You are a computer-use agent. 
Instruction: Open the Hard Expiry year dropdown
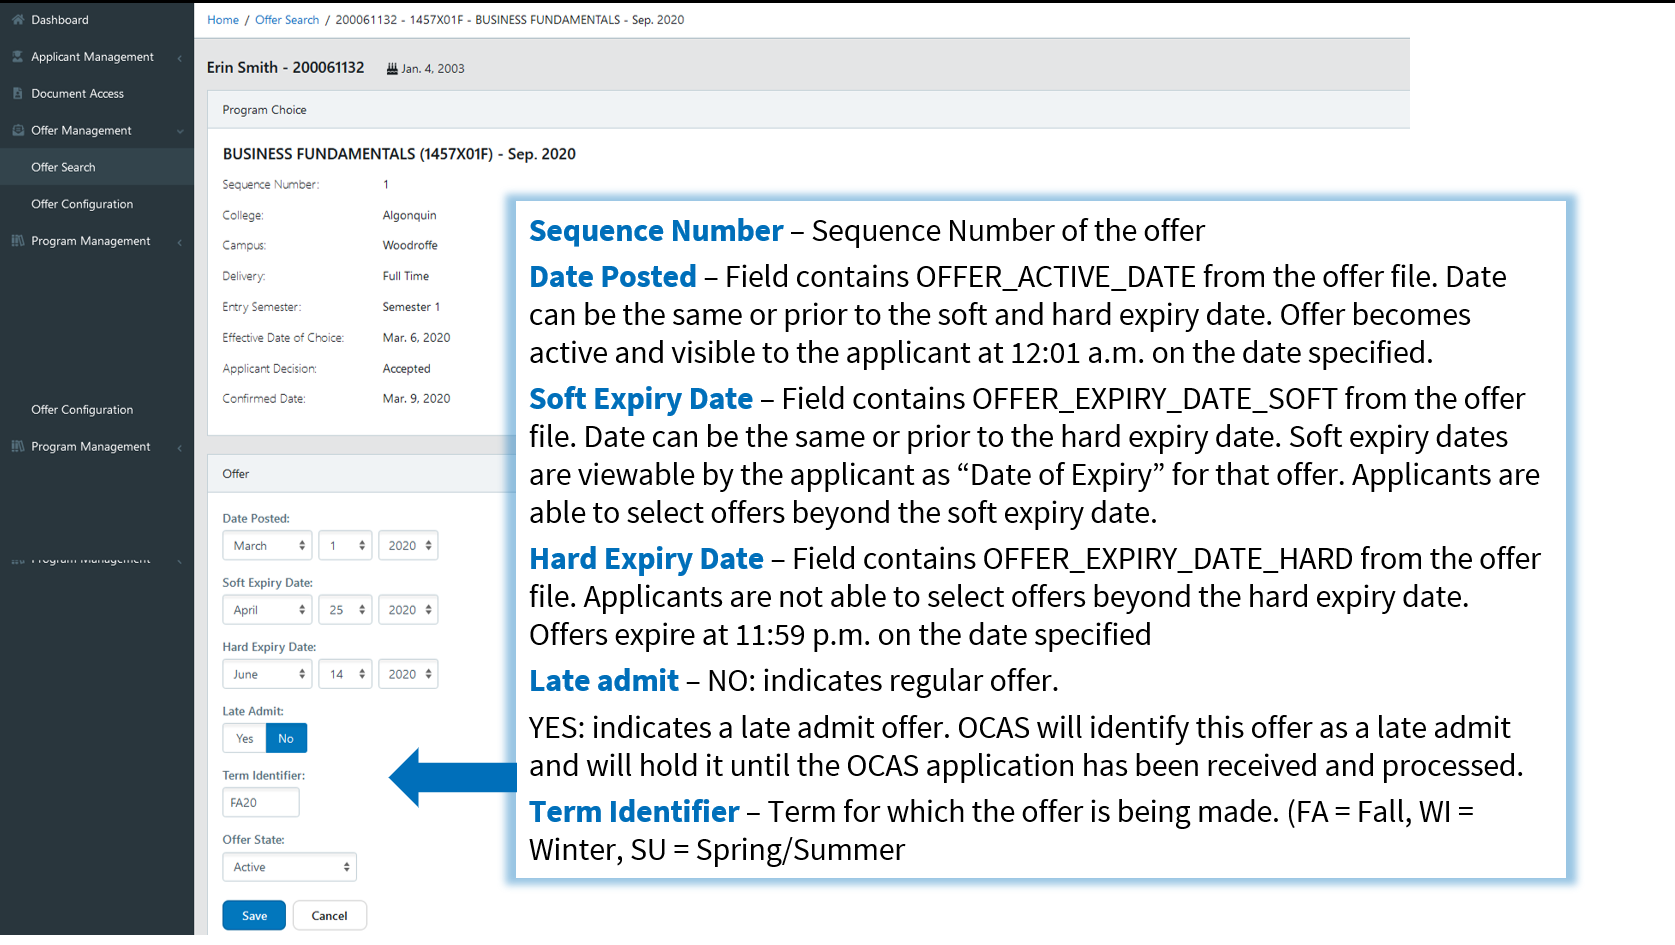coord(408,674)
